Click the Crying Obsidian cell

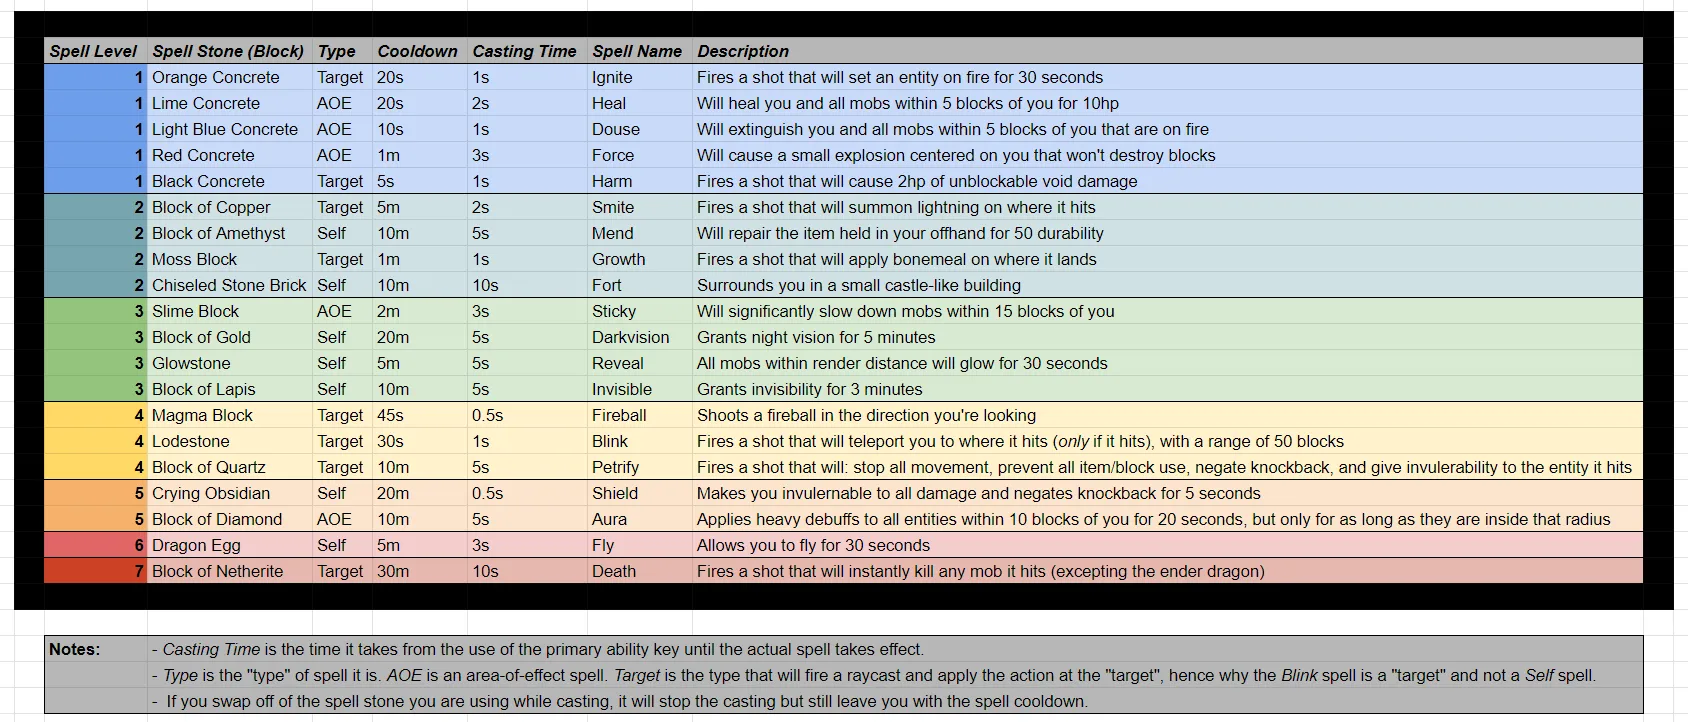click(230, 493)
